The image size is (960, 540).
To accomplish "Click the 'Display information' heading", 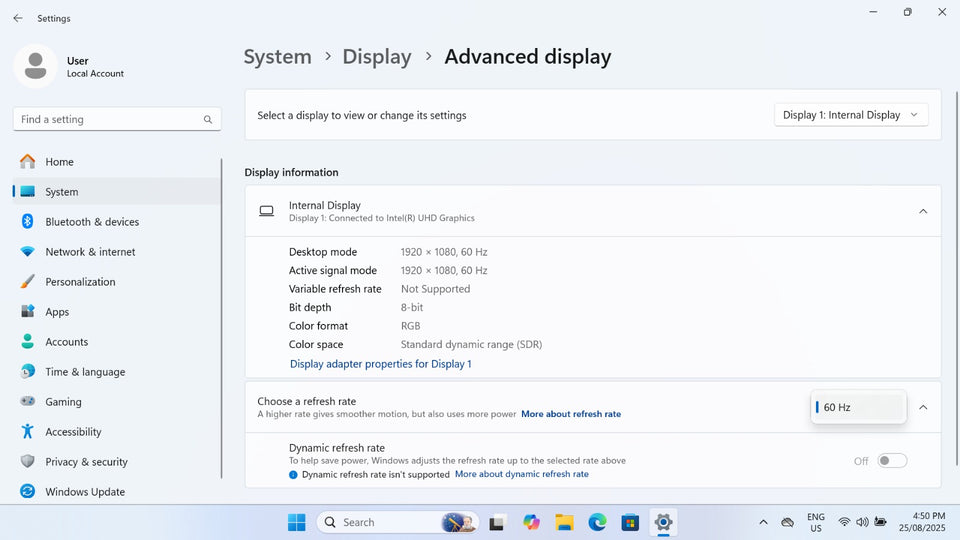I will [291, 173].
